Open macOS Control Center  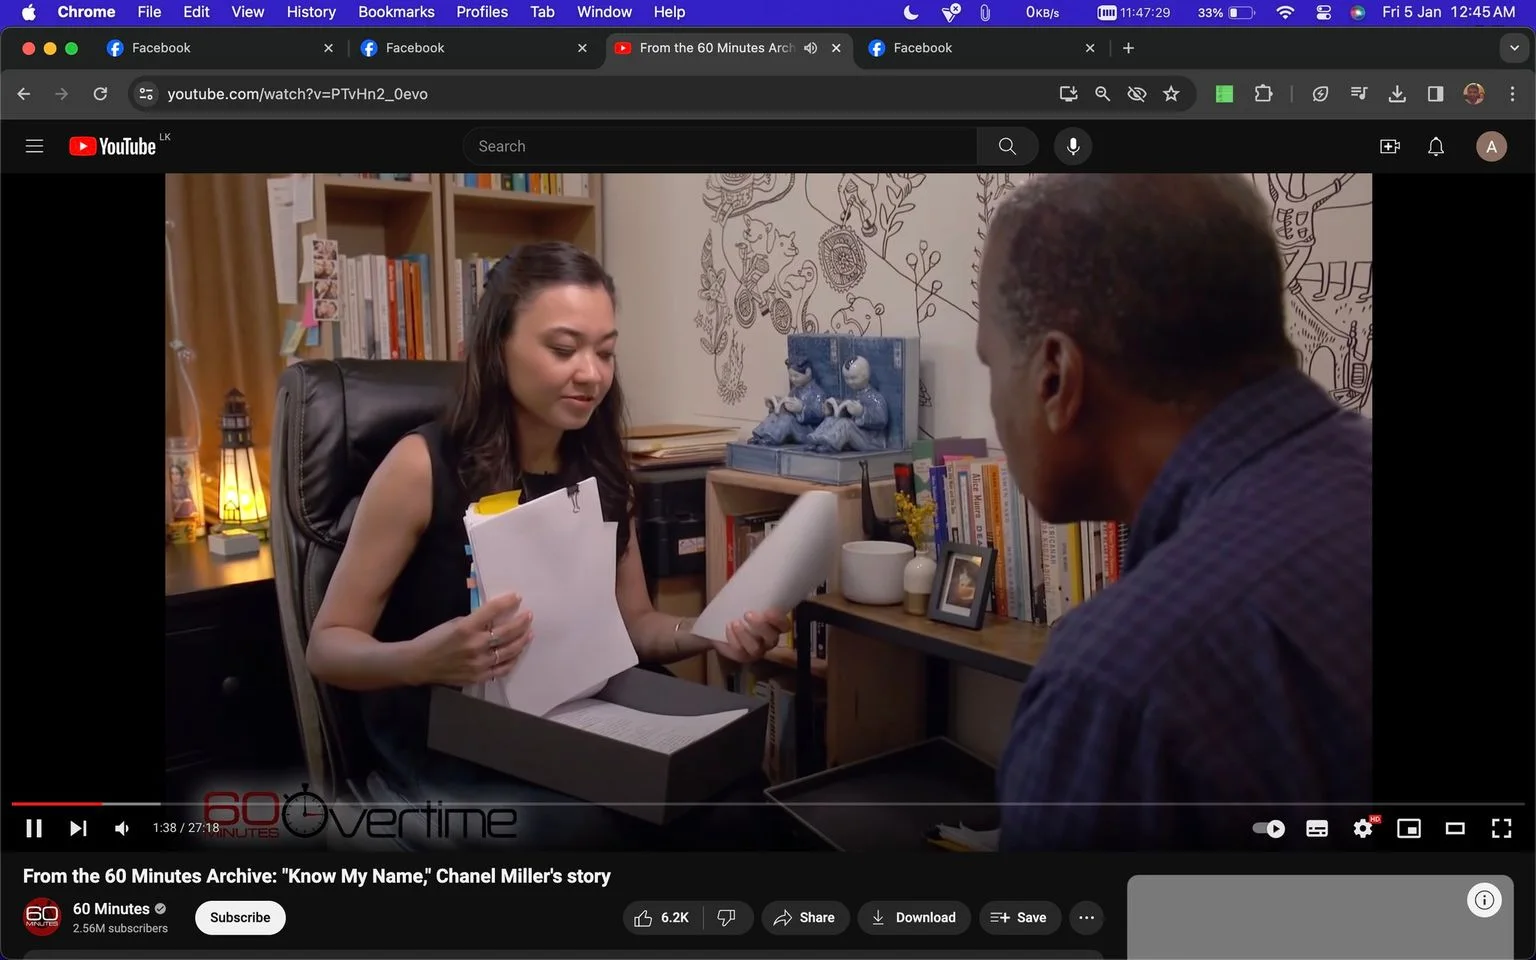click(x=1323, y=12)
